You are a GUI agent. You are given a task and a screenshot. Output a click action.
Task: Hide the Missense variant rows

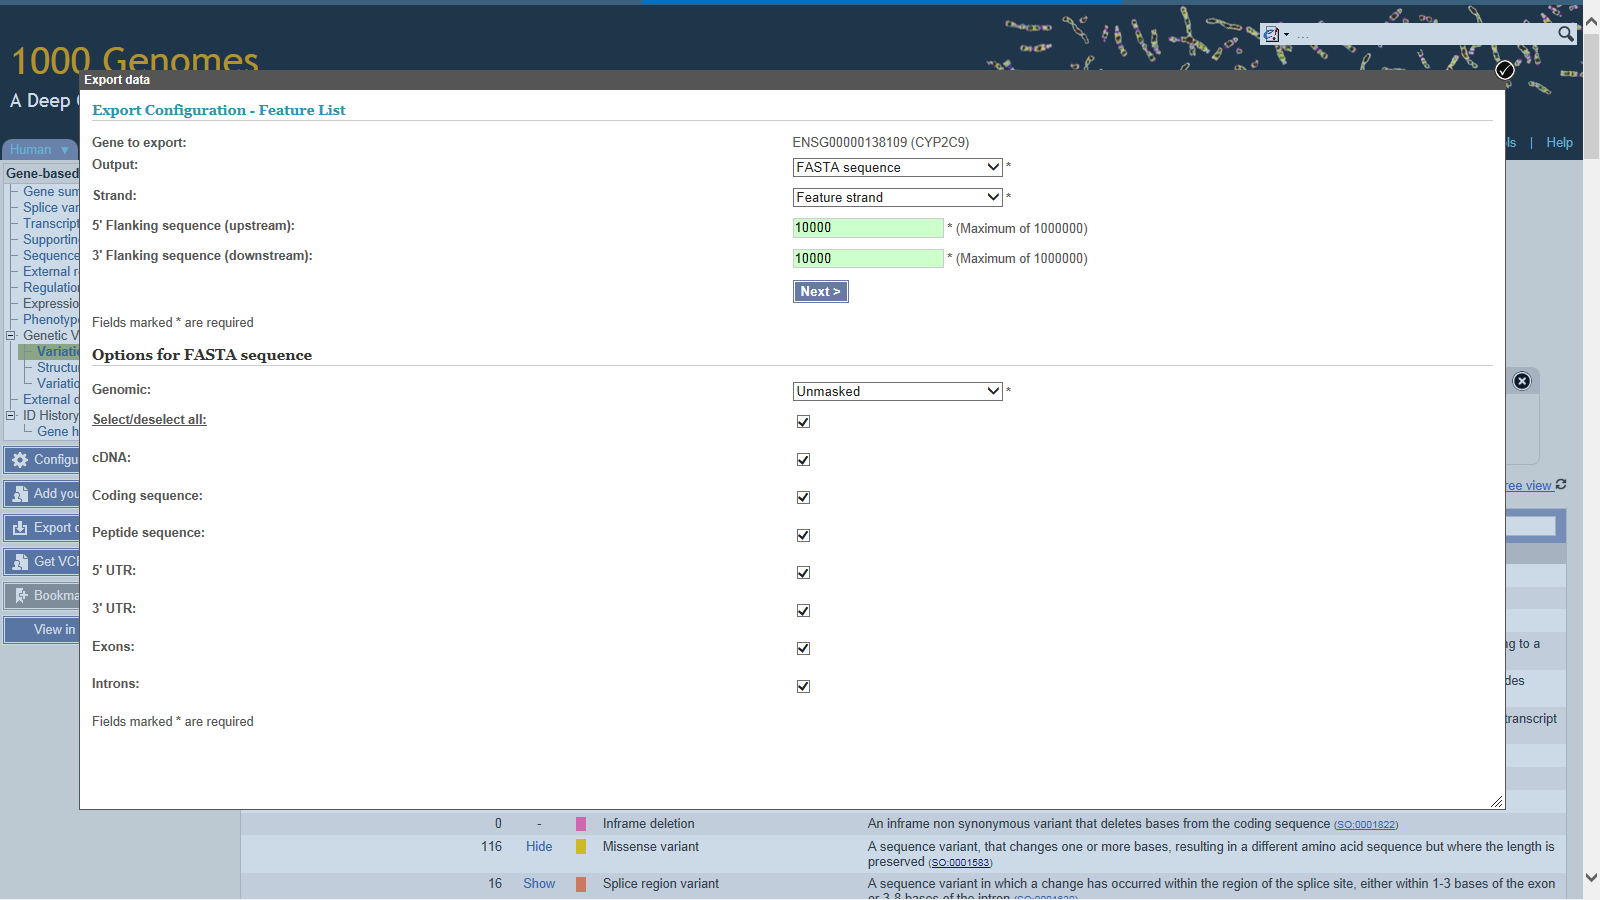tap(539, 847)
